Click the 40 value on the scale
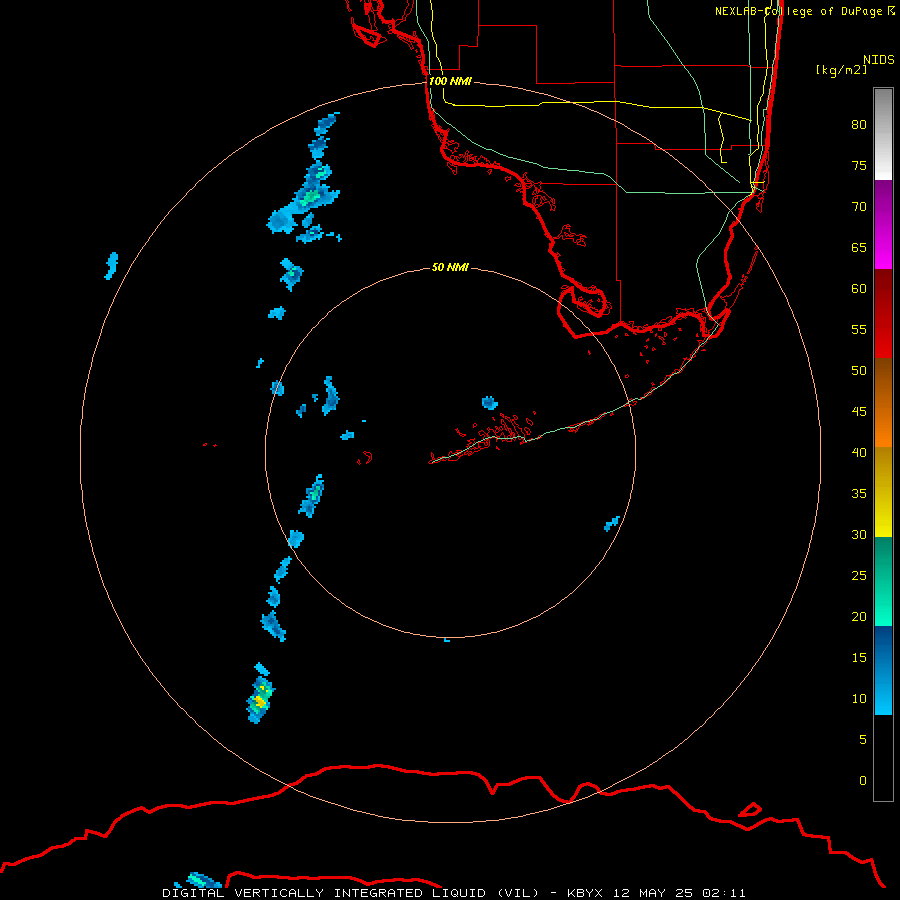The height and width of the screenshot is (900, 900). [x=859, y=452]
